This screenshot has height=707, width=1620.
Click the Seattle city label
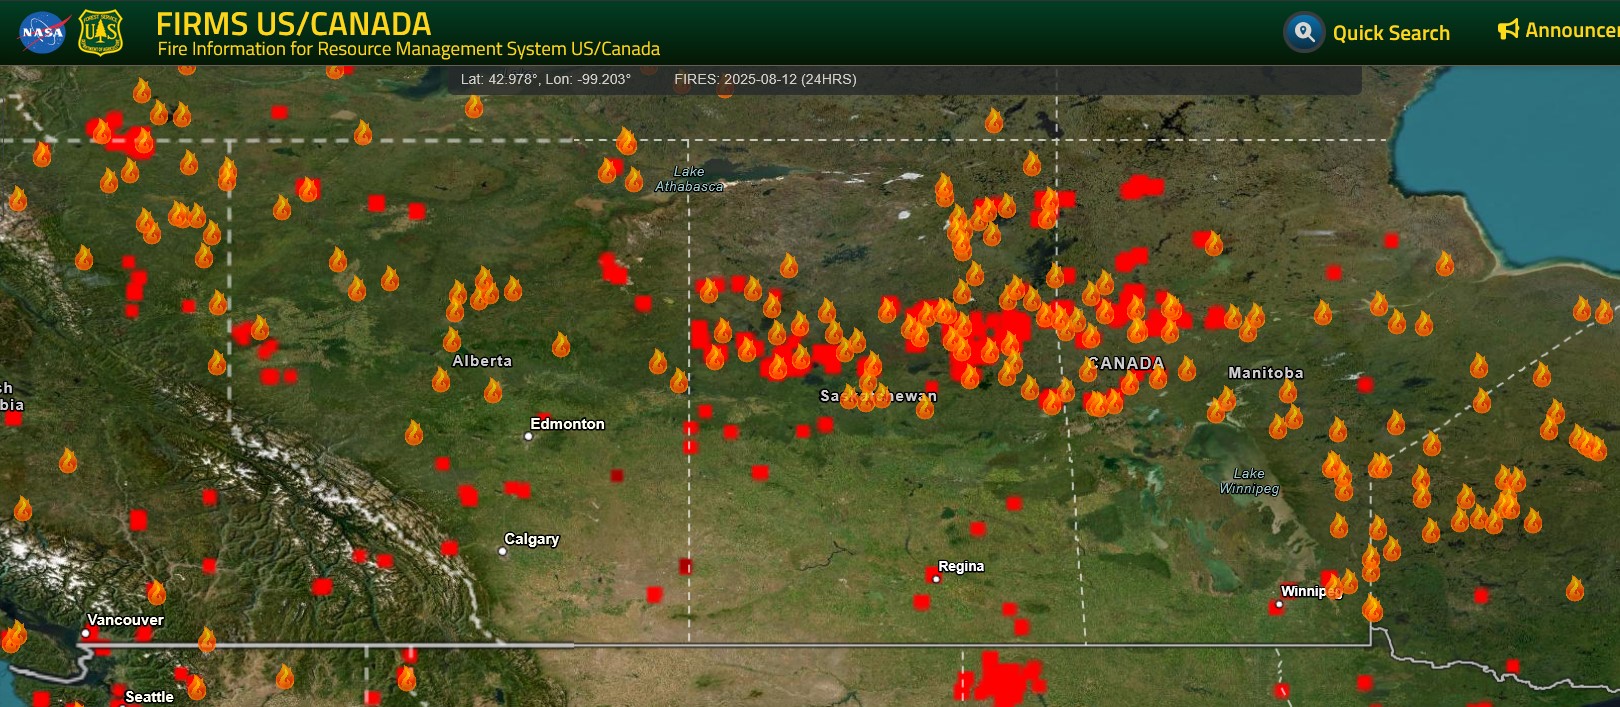pos(149,697)
